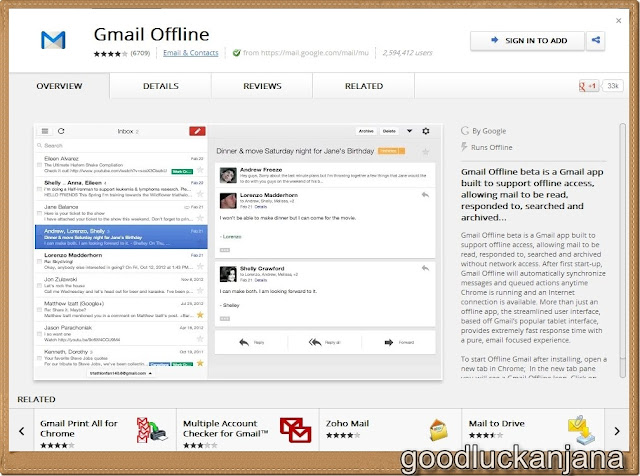
Task: Toggle star on Eileen Alvarez email
Action: [200, 170]
